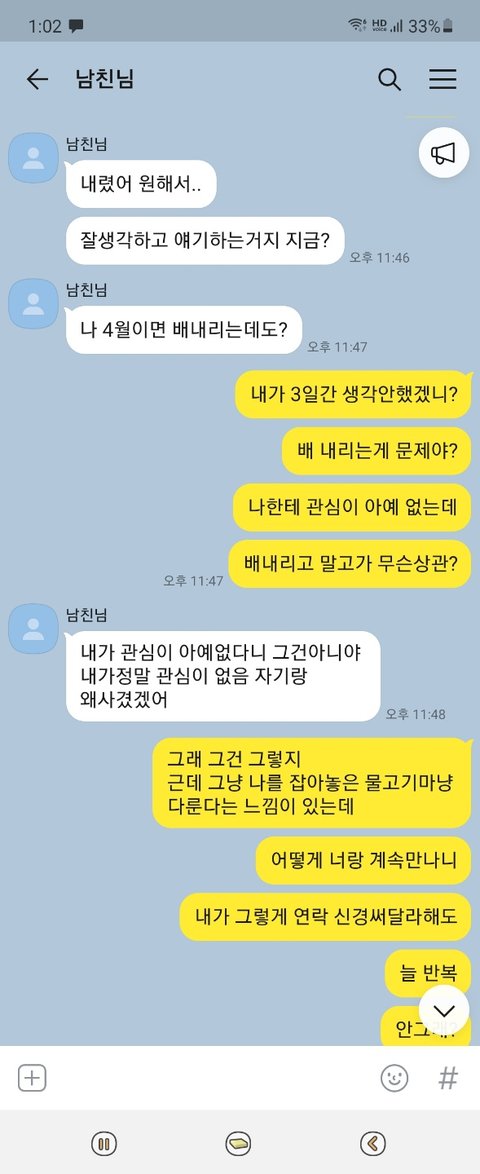Screen dimensions: 480x1174
Task: Open the hamburger chat menu
Action: [443, 79]
